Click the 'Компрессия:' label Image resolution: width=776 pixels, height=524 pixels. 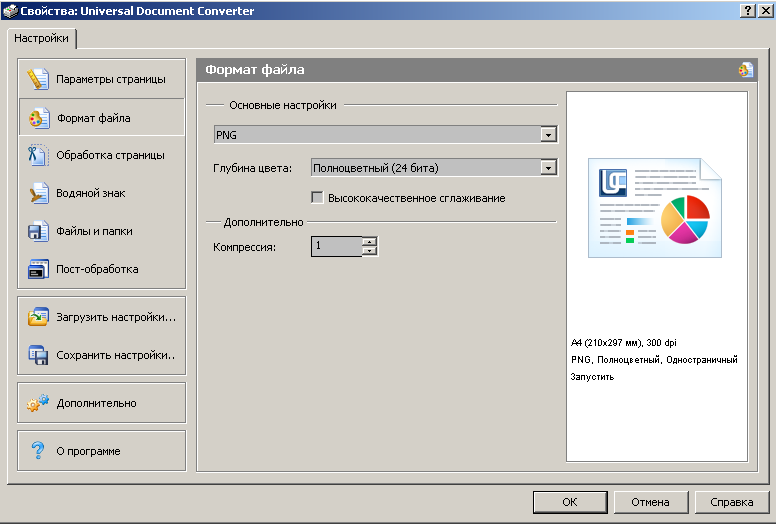point(244,247)
